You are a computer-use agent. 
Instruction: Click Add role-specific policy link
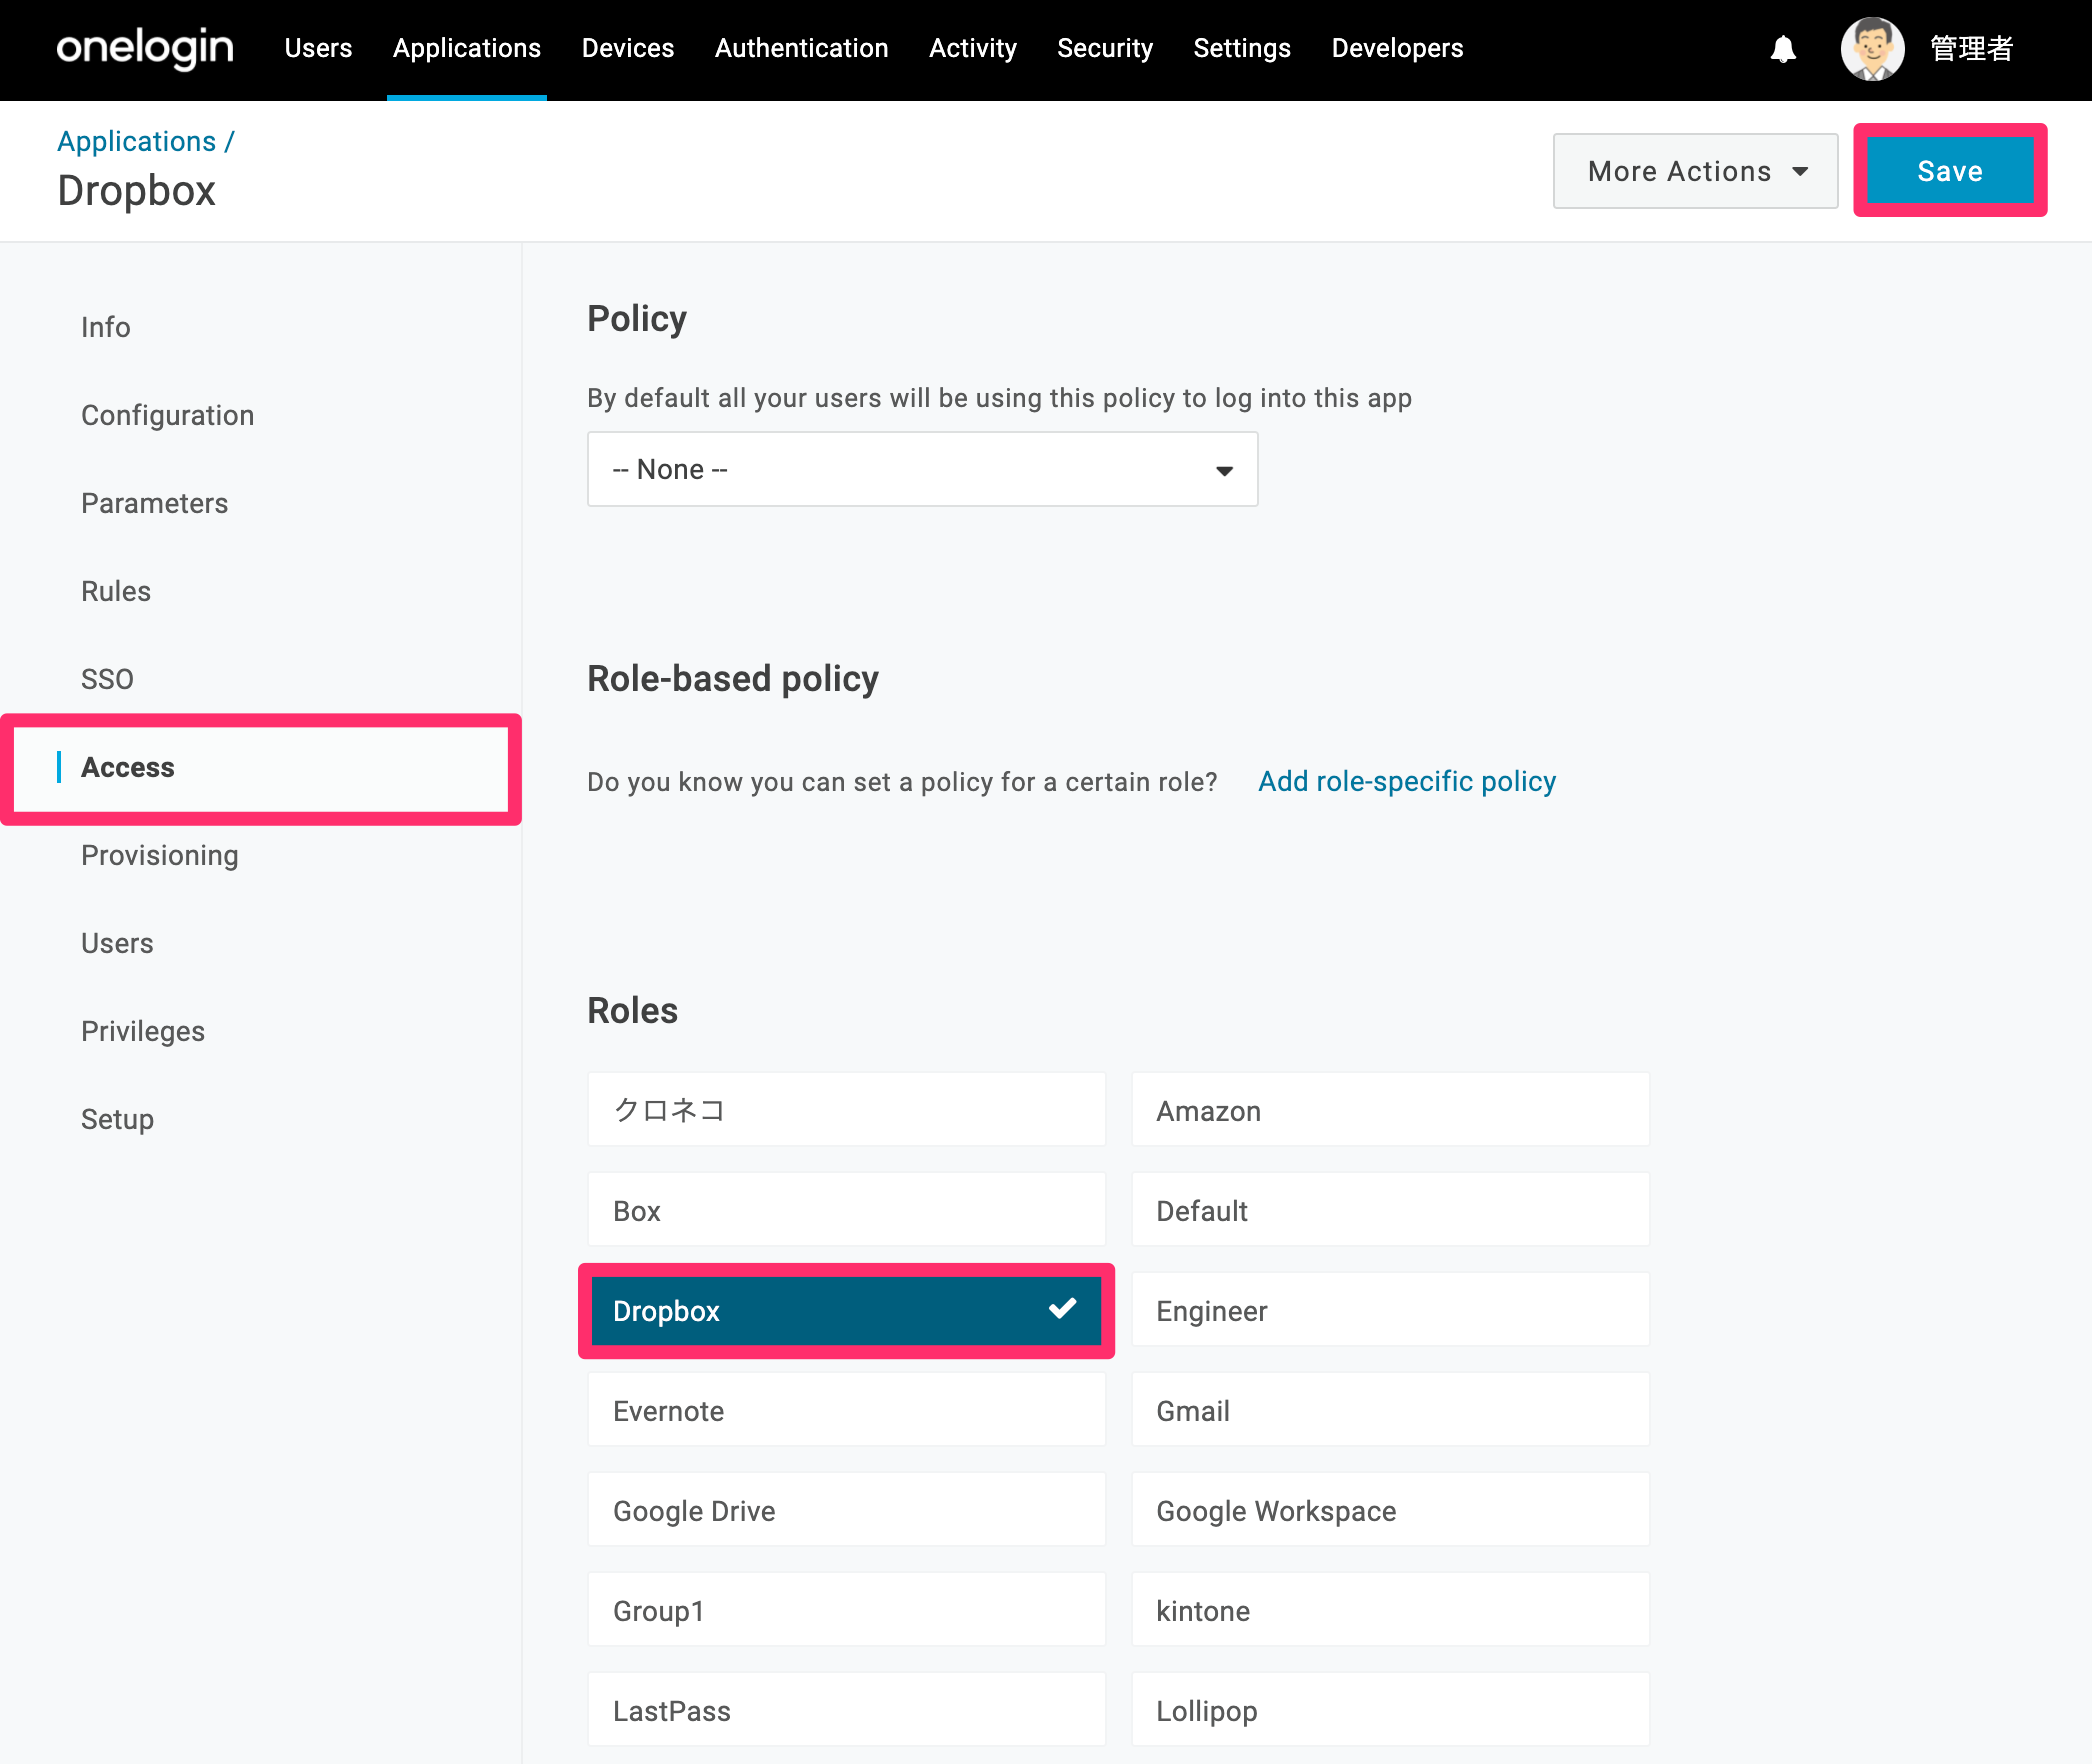[1407, 781]
